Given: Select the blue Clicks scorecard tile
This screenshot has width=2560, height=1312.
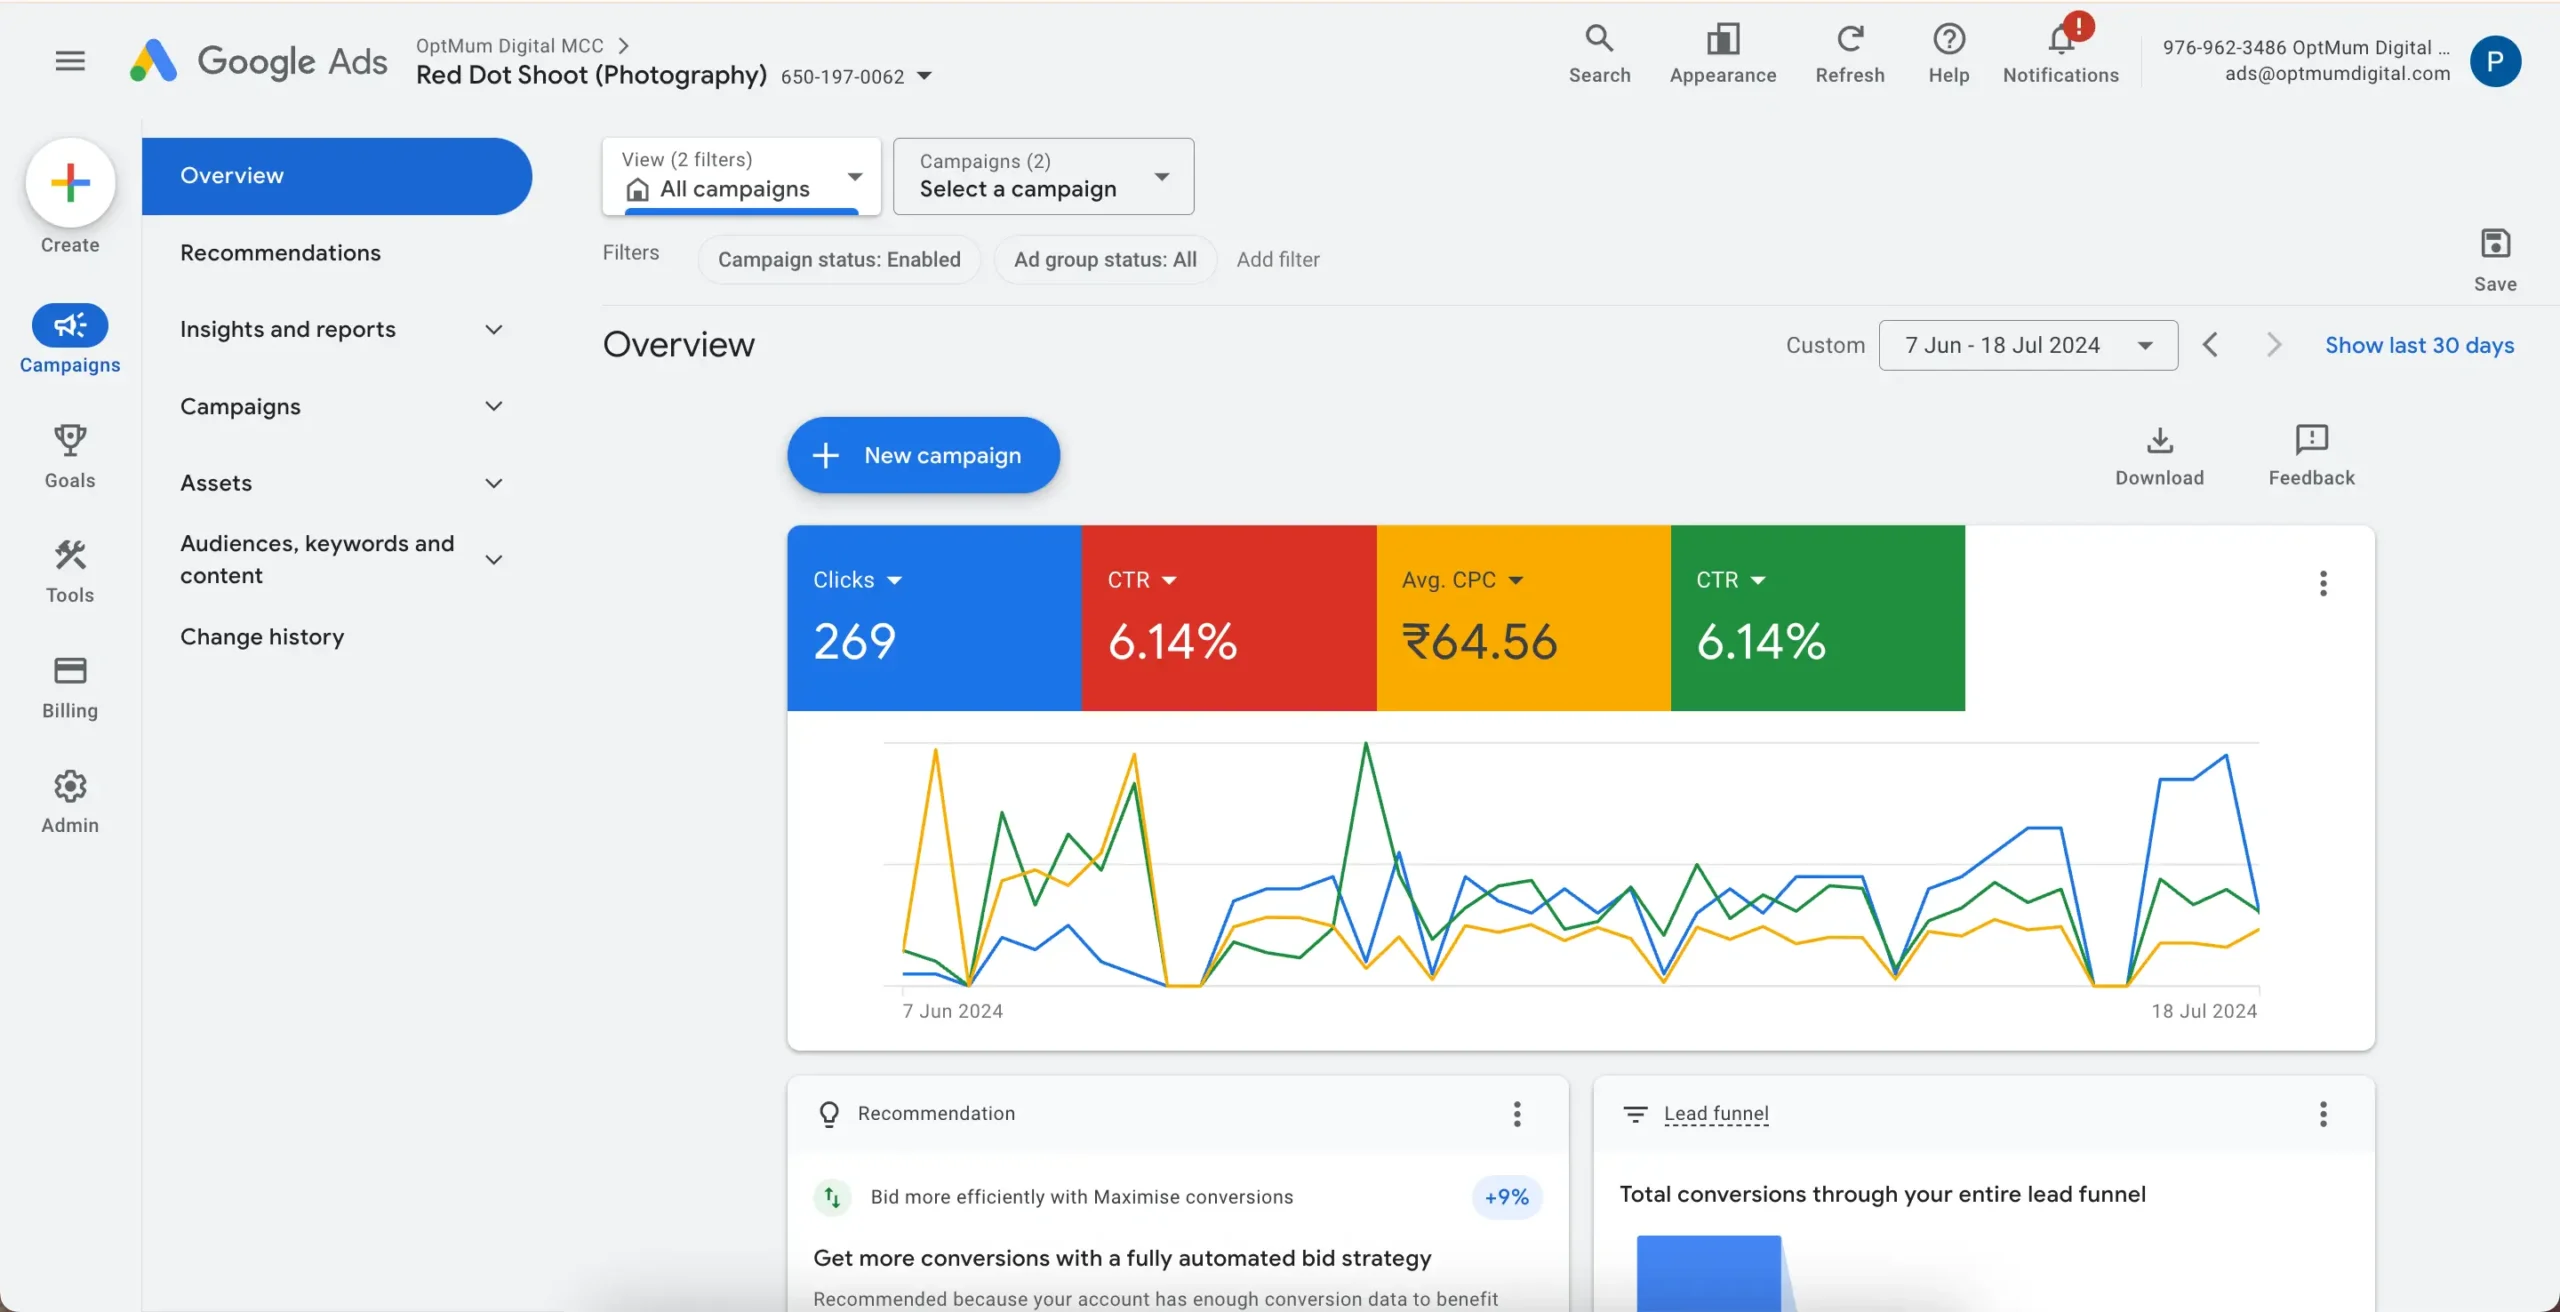Looking at the screenshot, I should tap(934, 618).
